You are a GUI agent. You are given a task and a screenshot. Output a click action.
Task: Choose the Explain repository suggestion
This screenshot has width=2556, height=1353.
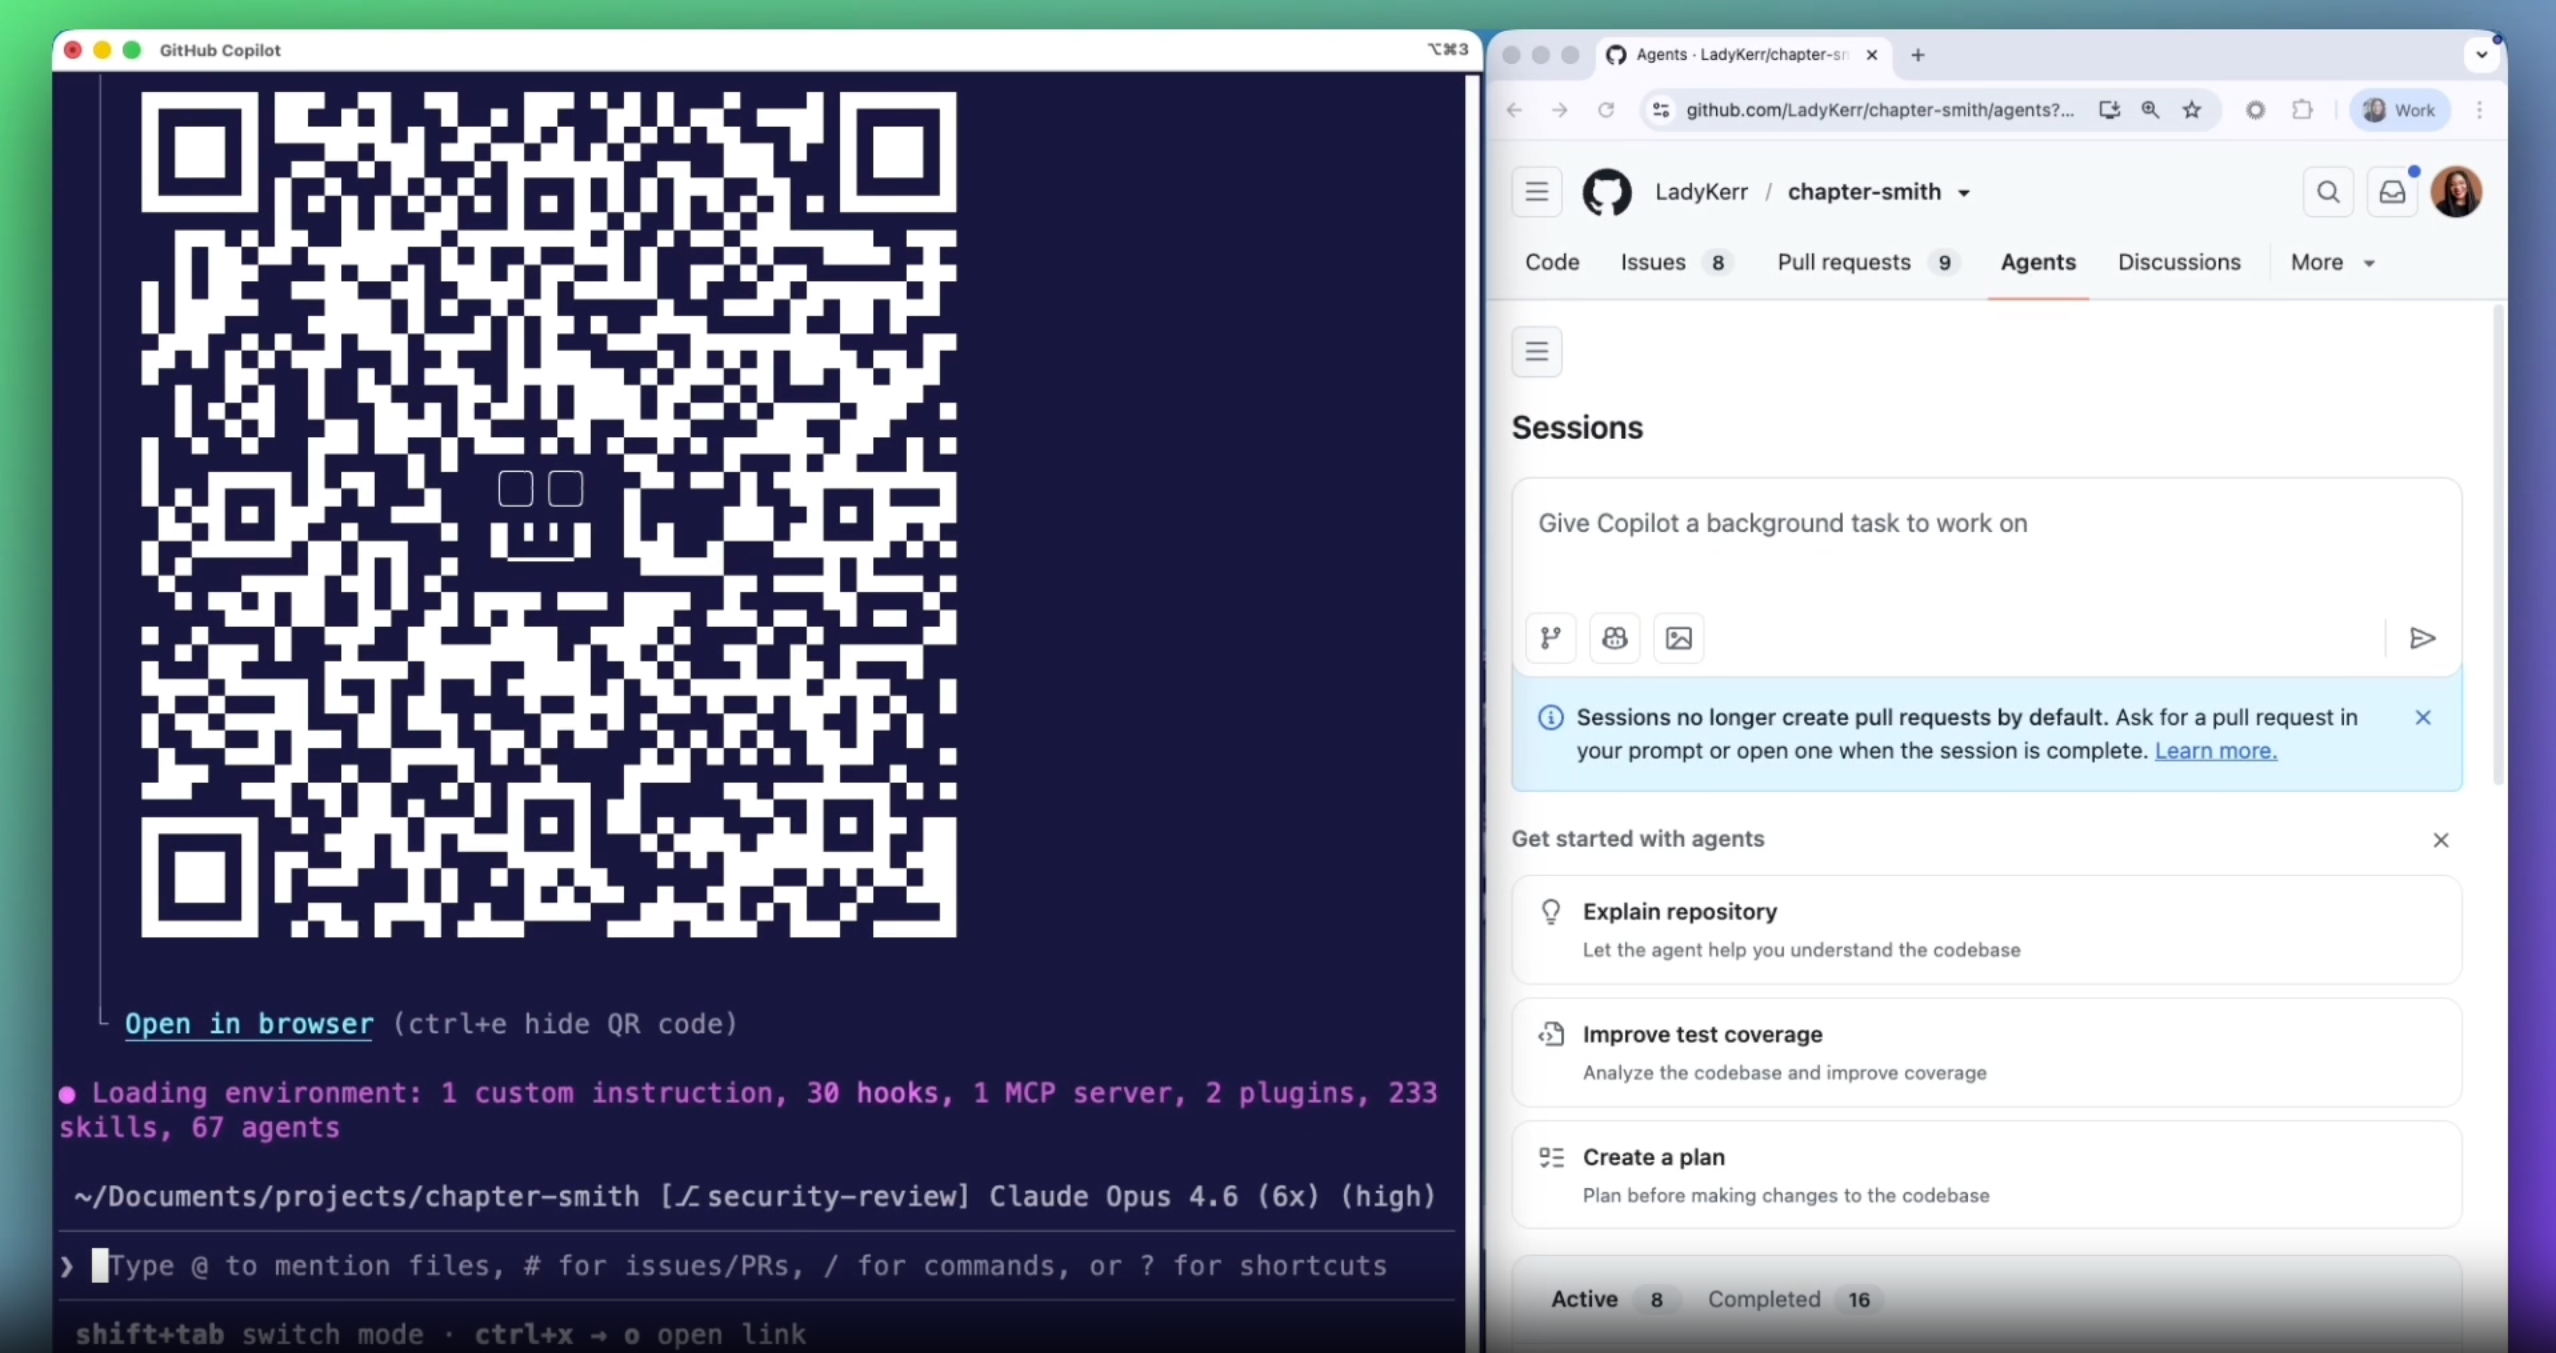click(x=1986, y=930)
